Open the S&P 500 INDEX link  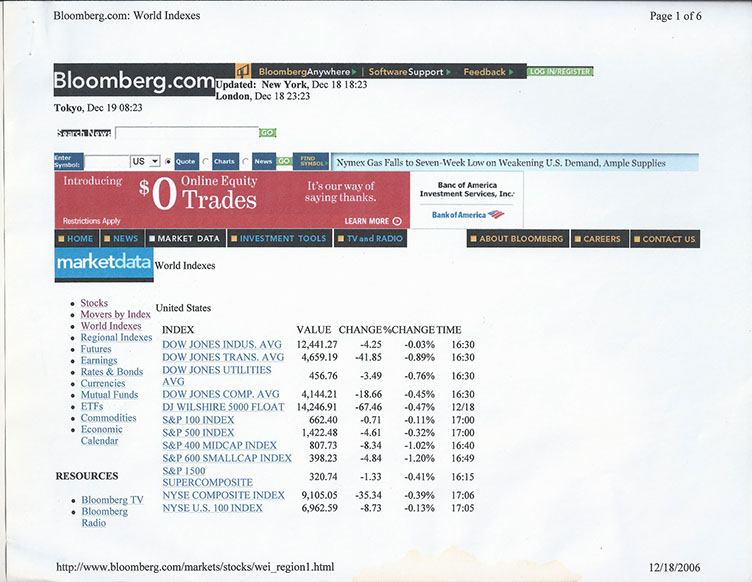198,433
